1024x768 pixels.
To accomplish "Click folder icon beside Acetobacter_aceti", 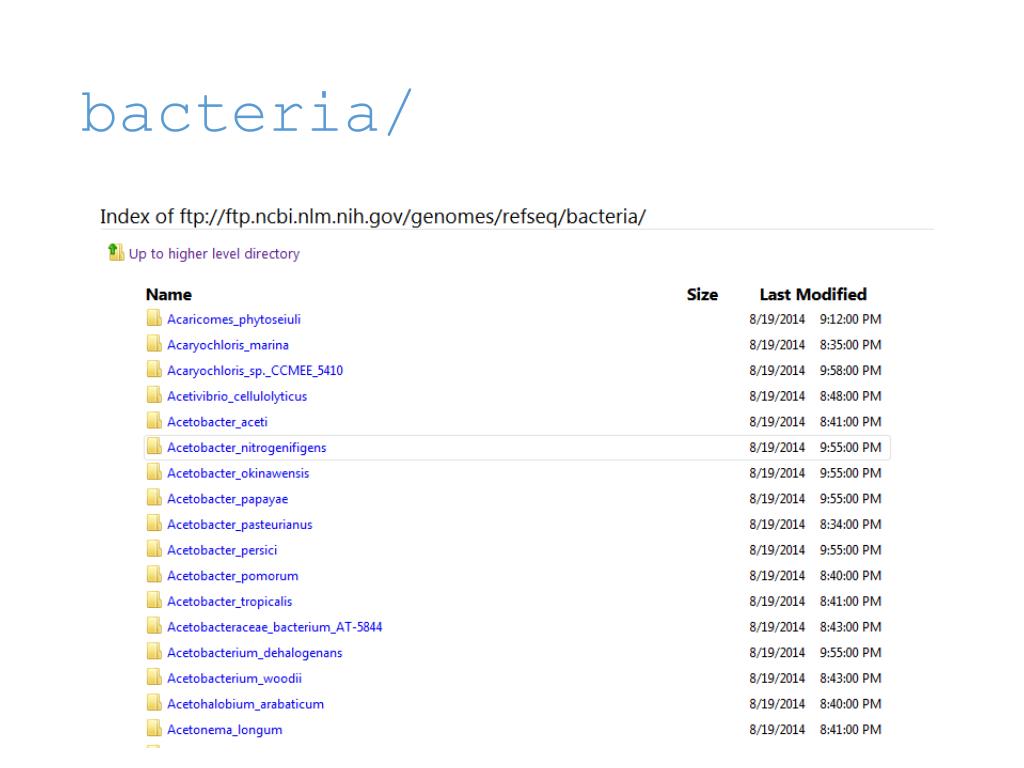I will point(154,421).
